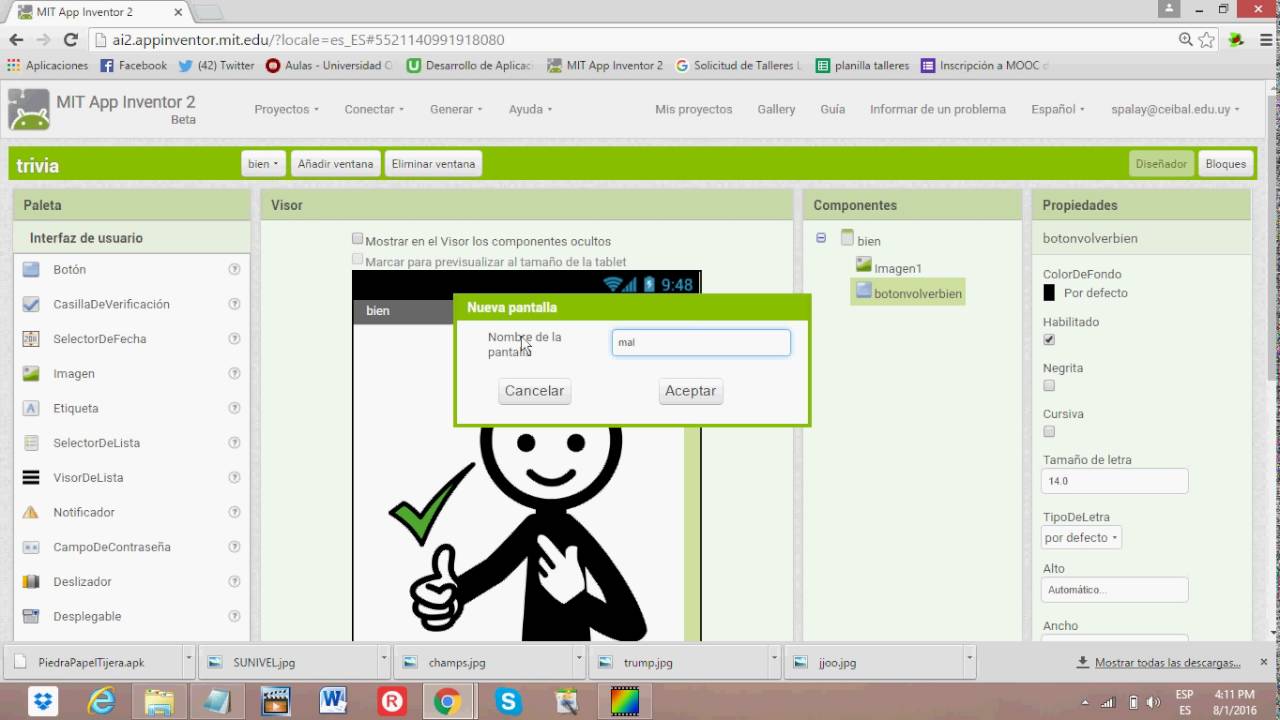This screenshot has width=1280, height=720.
Task: Click the CampoDeContraseña palette icon
Action: coord(31,547)
